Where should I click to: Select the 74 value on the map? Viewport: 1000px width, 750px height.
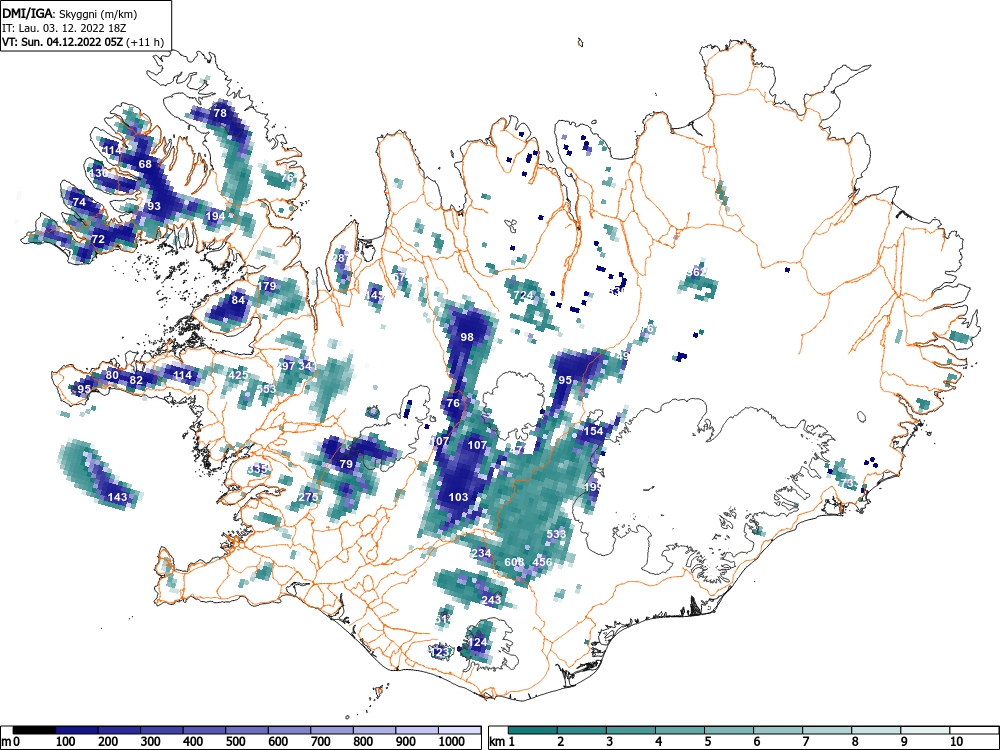(79, 202)
